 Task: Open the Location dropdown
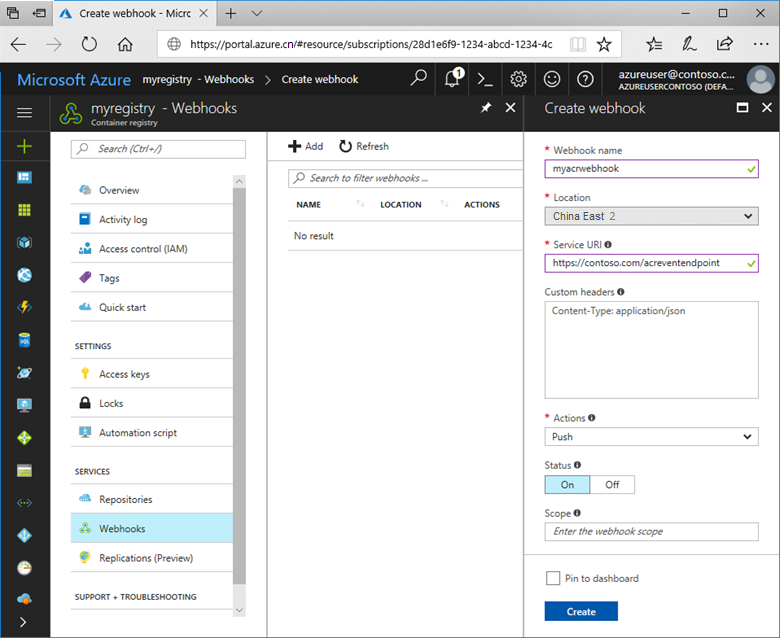pos(651,216)
